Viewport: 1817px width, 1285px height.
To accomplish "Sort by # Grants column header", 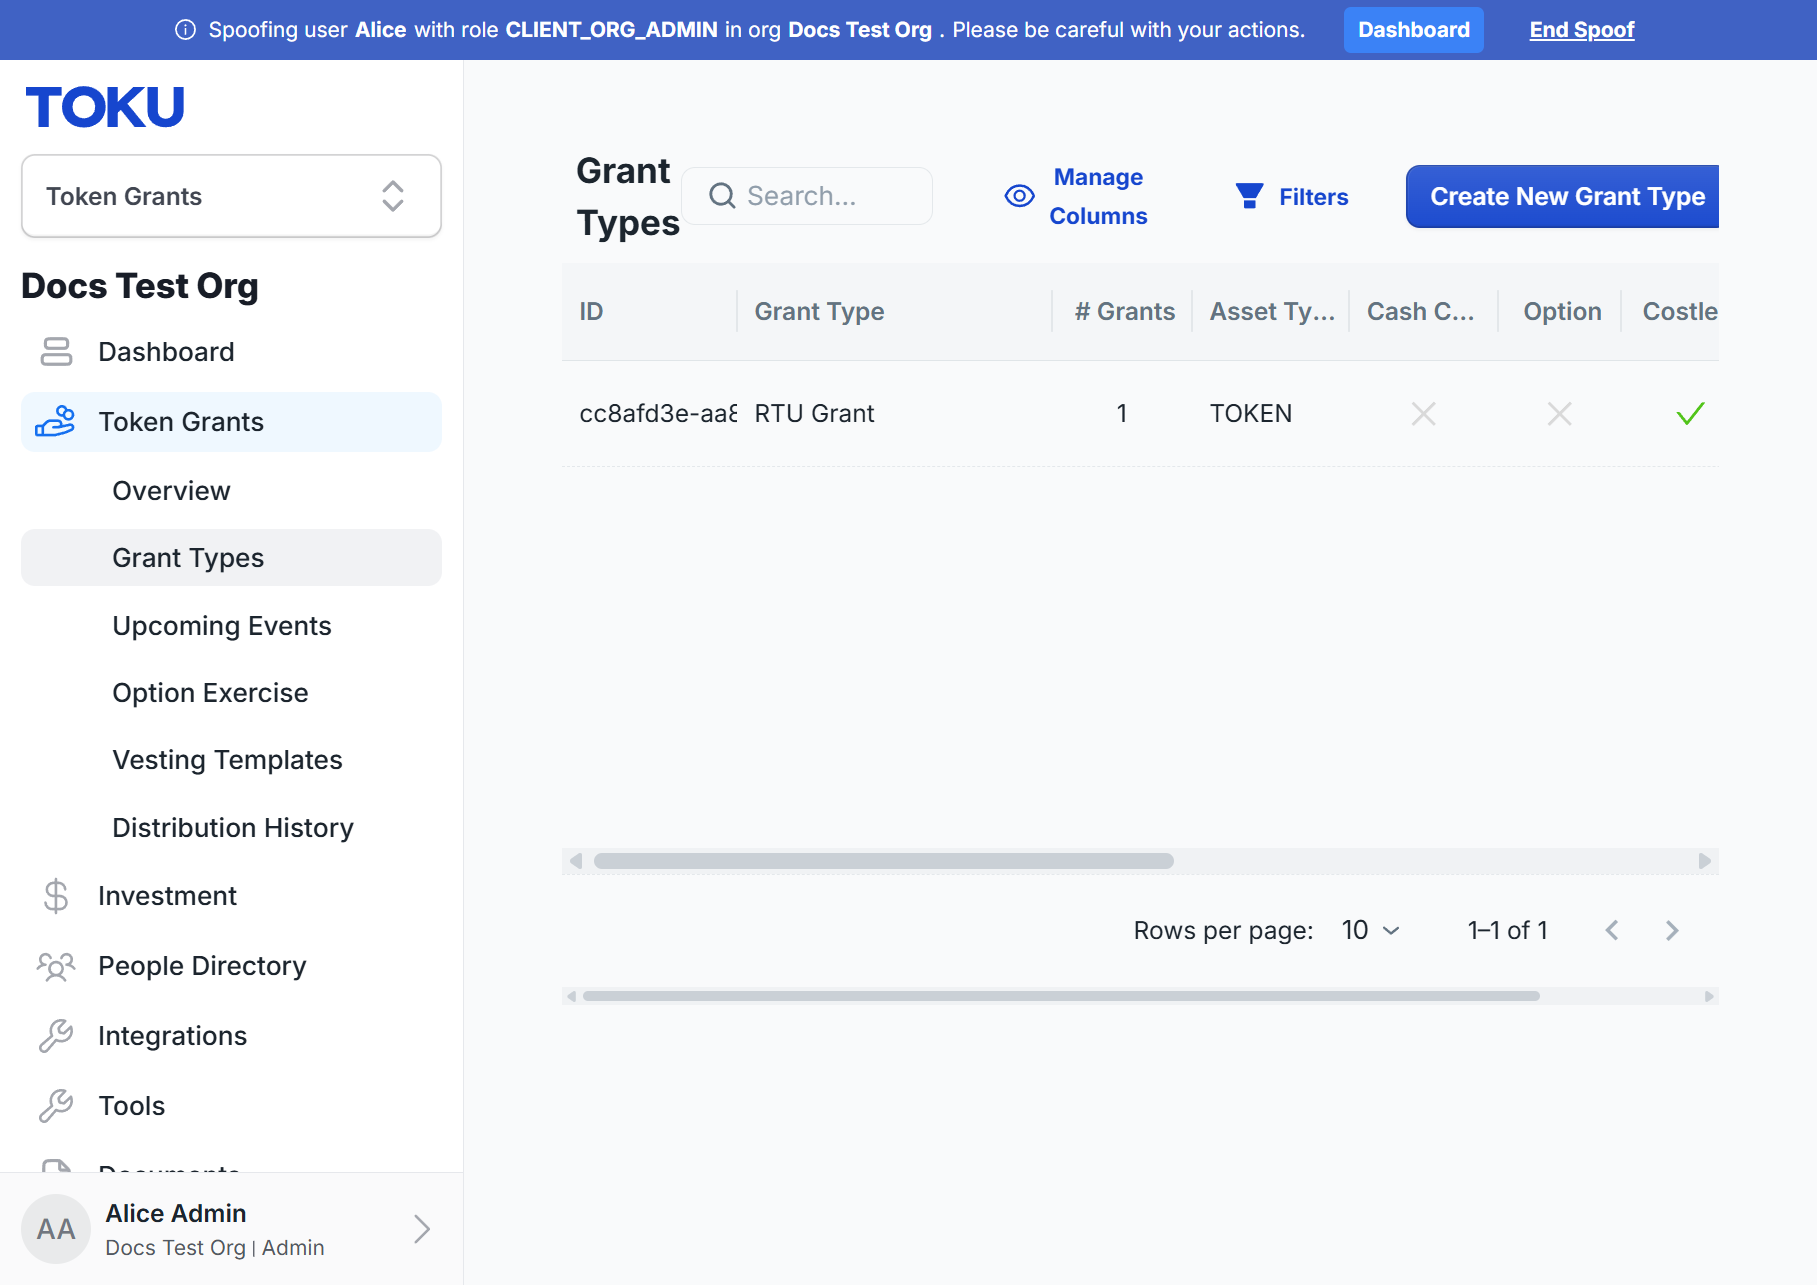I will (1124, 311).
